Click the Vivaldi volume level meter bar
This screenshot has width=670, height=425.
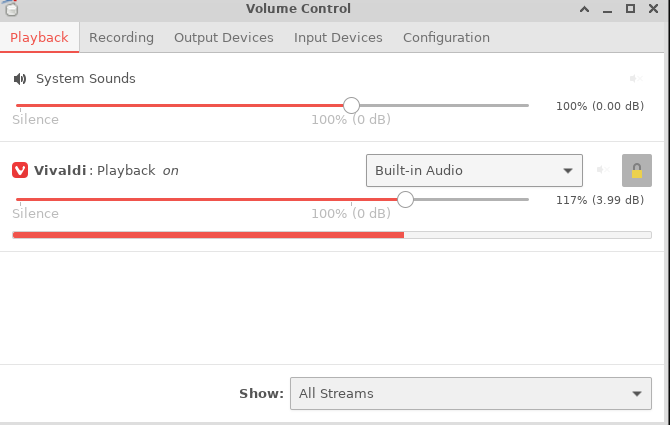(x=332, y=235)
